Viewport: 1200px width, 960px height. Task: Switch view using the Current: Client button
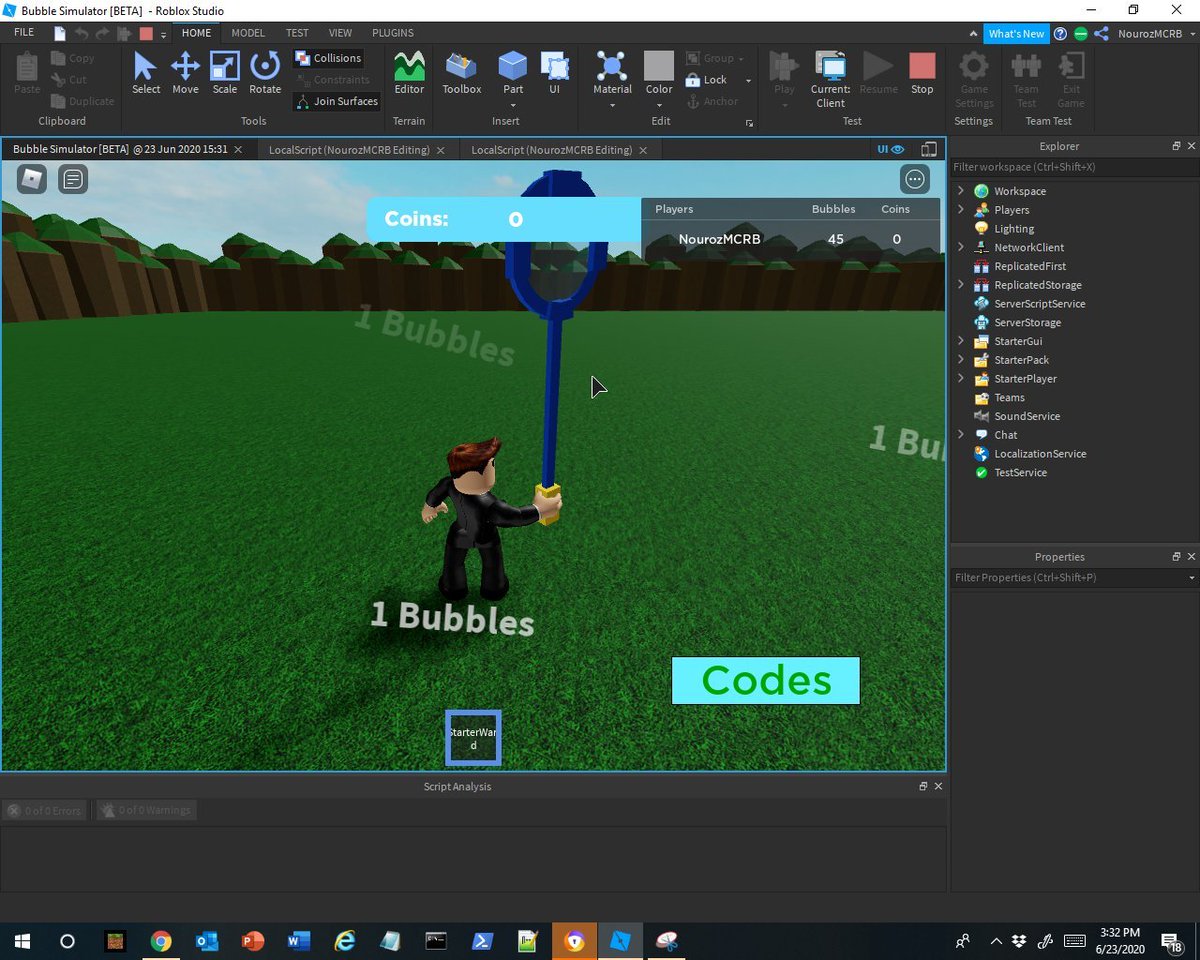pos(830,79)
